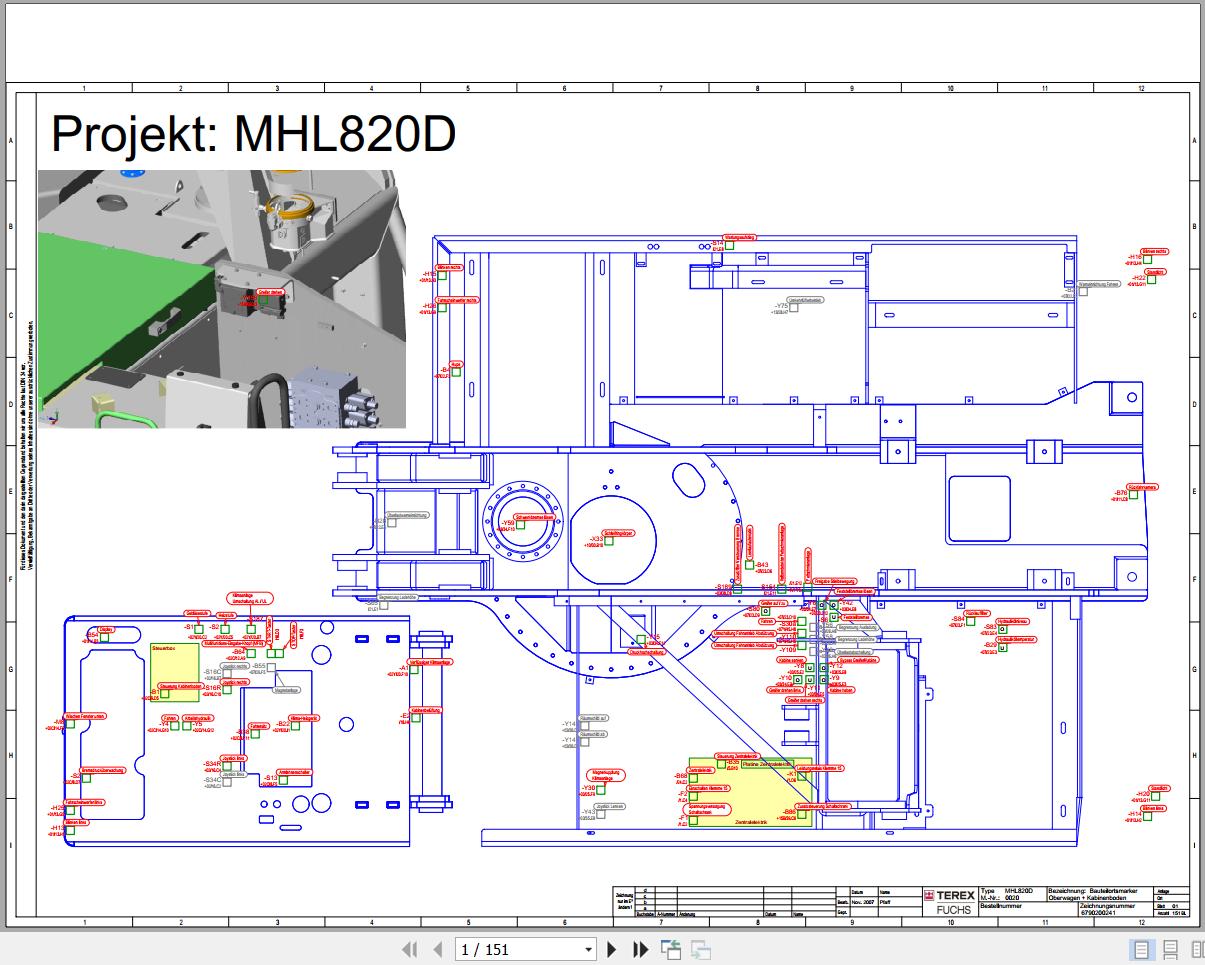This screenshot has height=965, width=1205.
Task: Jump to the first page with the double-left-arrow icon
Action: [x=409, y=949]
